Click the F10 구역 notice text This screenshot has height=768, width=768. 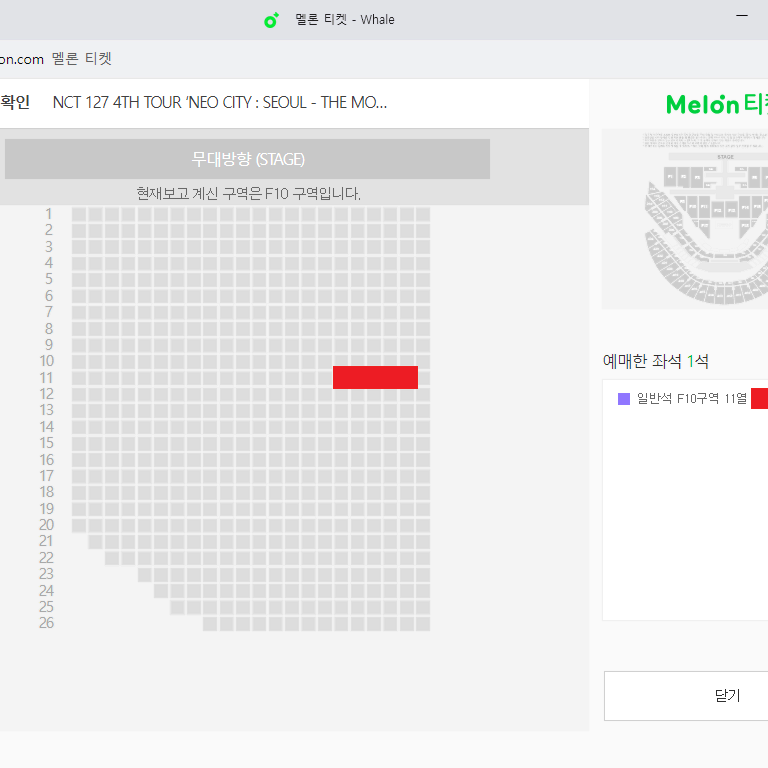tap(248, 193)
